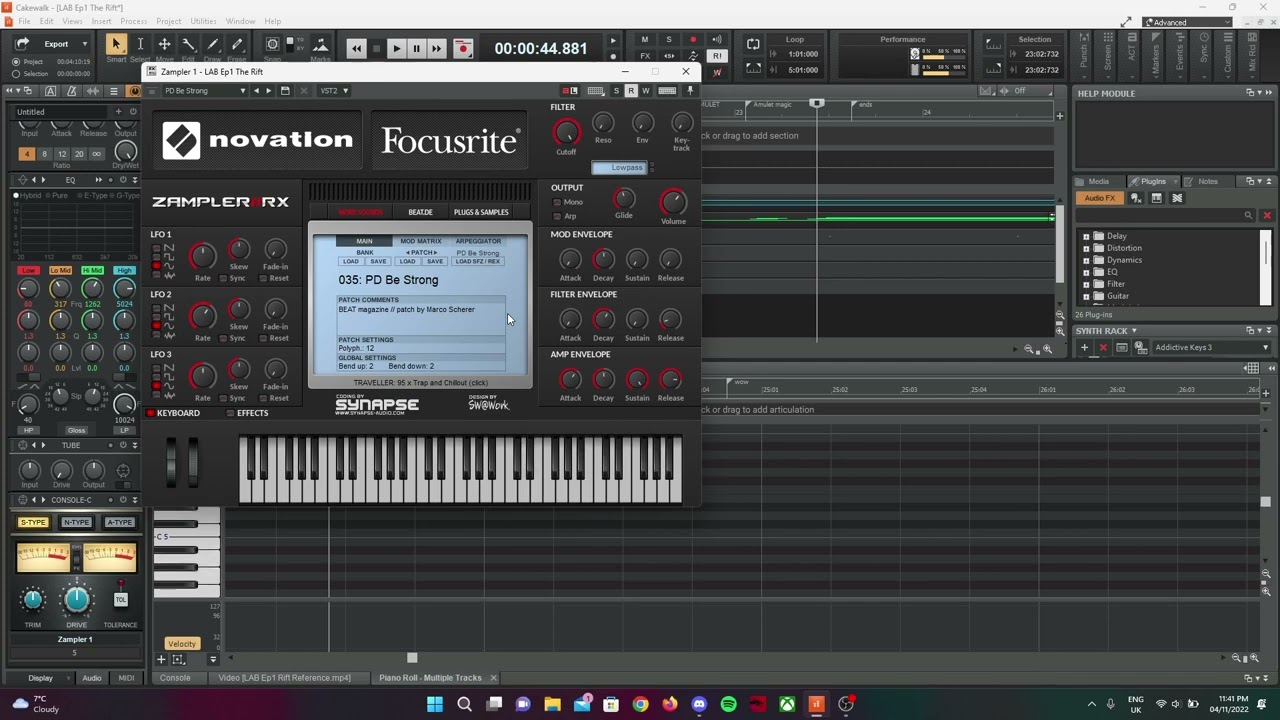Select the Draw tool pencil icon

[212, 44]
